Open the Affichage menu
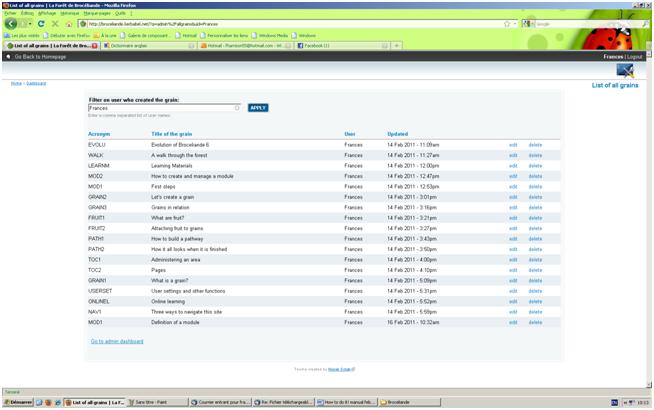 47,13
